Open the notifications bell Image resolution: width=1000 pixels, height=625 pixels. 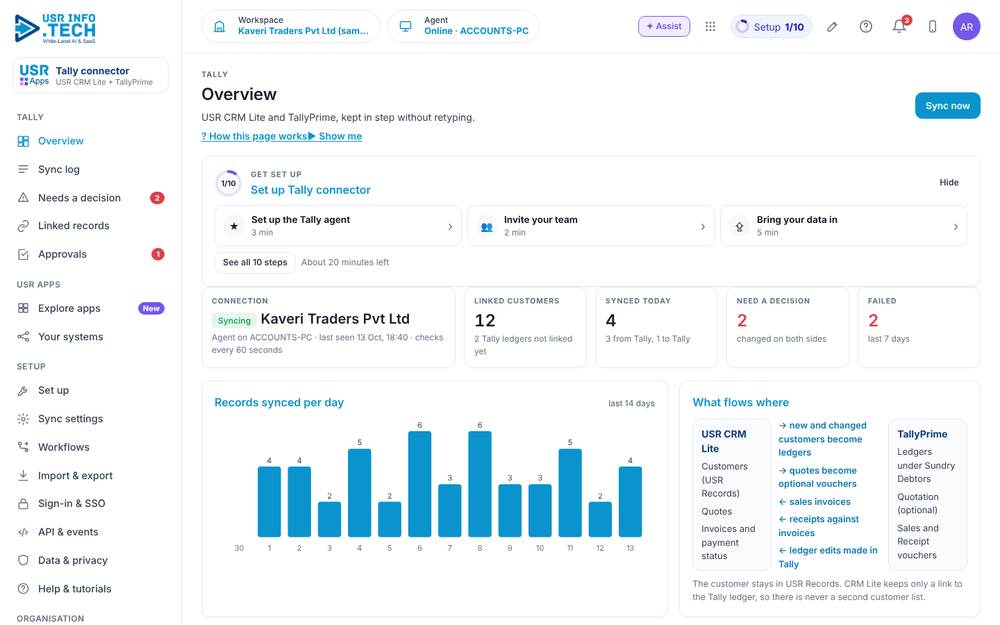(899, 26)
